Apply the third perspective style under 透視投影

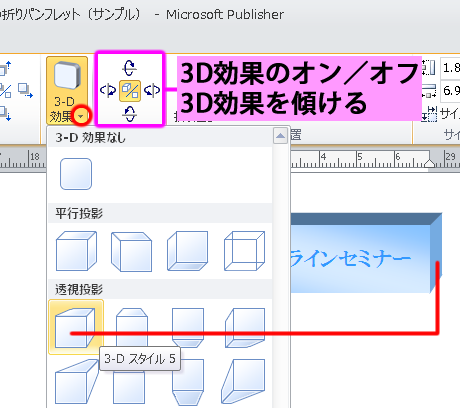pyautogui.click(x=188, y=328)
